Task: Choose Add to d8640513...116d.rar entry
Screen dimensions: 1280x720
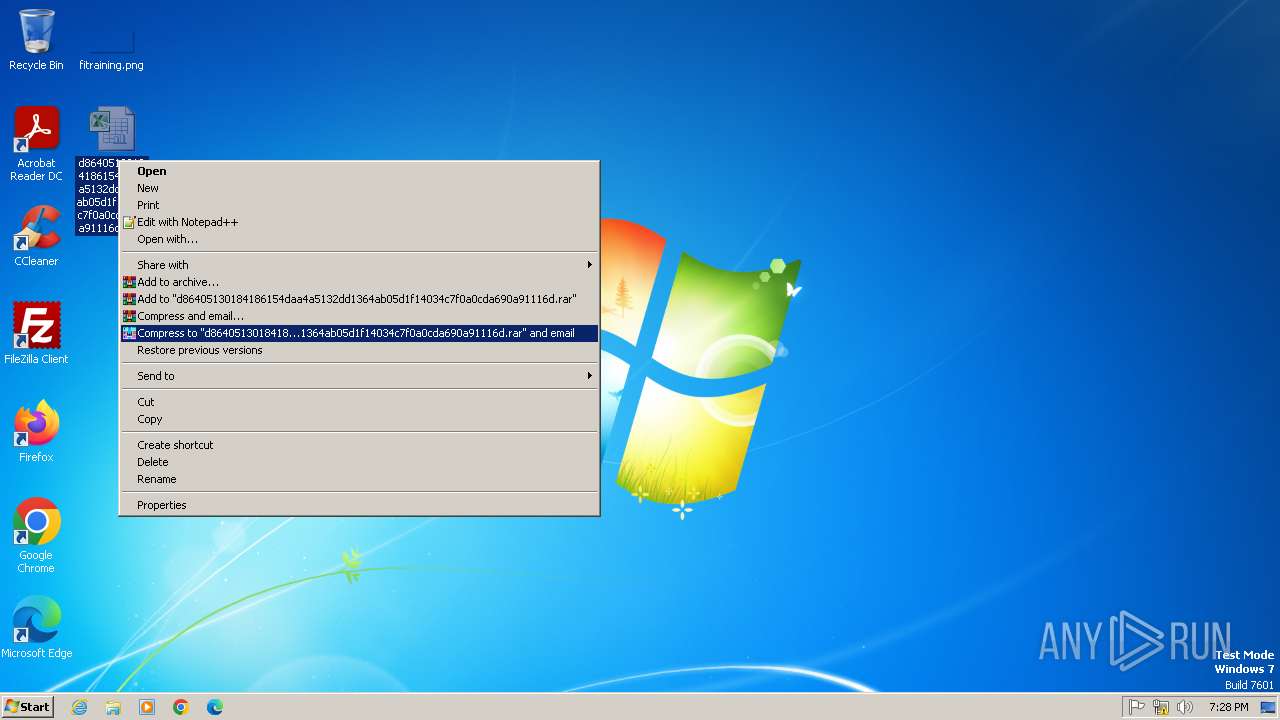Action: [x=359, y=299]
